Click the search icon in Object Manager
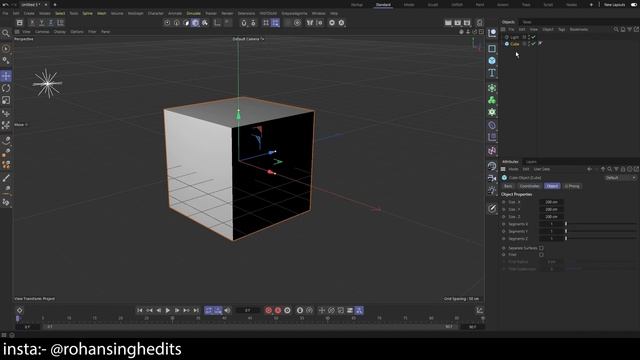 click(616, 29)
